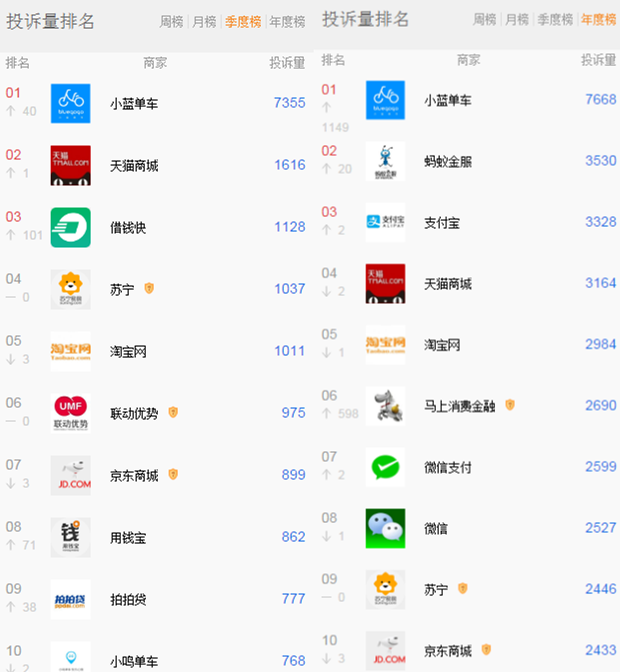Click shield badge next to quarterly 京东商城
The image size is (620, 672).
173,474
